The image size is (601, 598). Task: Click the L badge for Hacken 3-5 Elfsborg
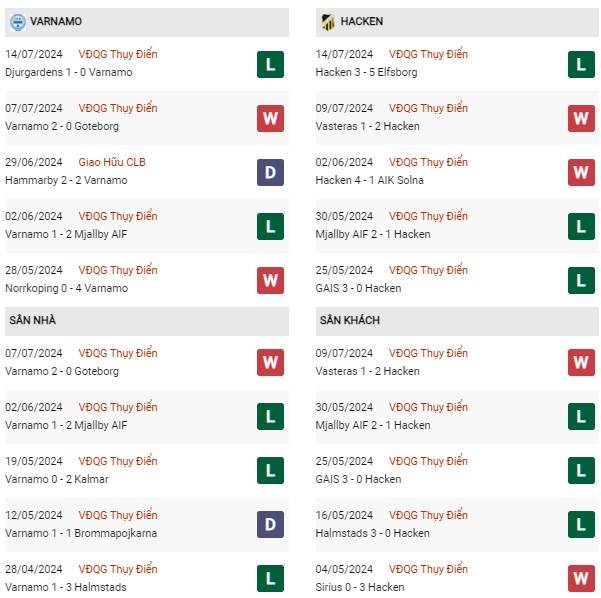tap(581, 64)
